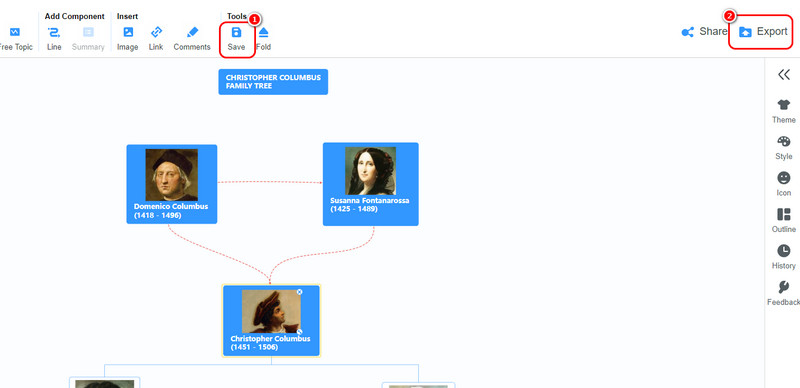
Task: Open the Icon sidebar panel
Action: 784,184
